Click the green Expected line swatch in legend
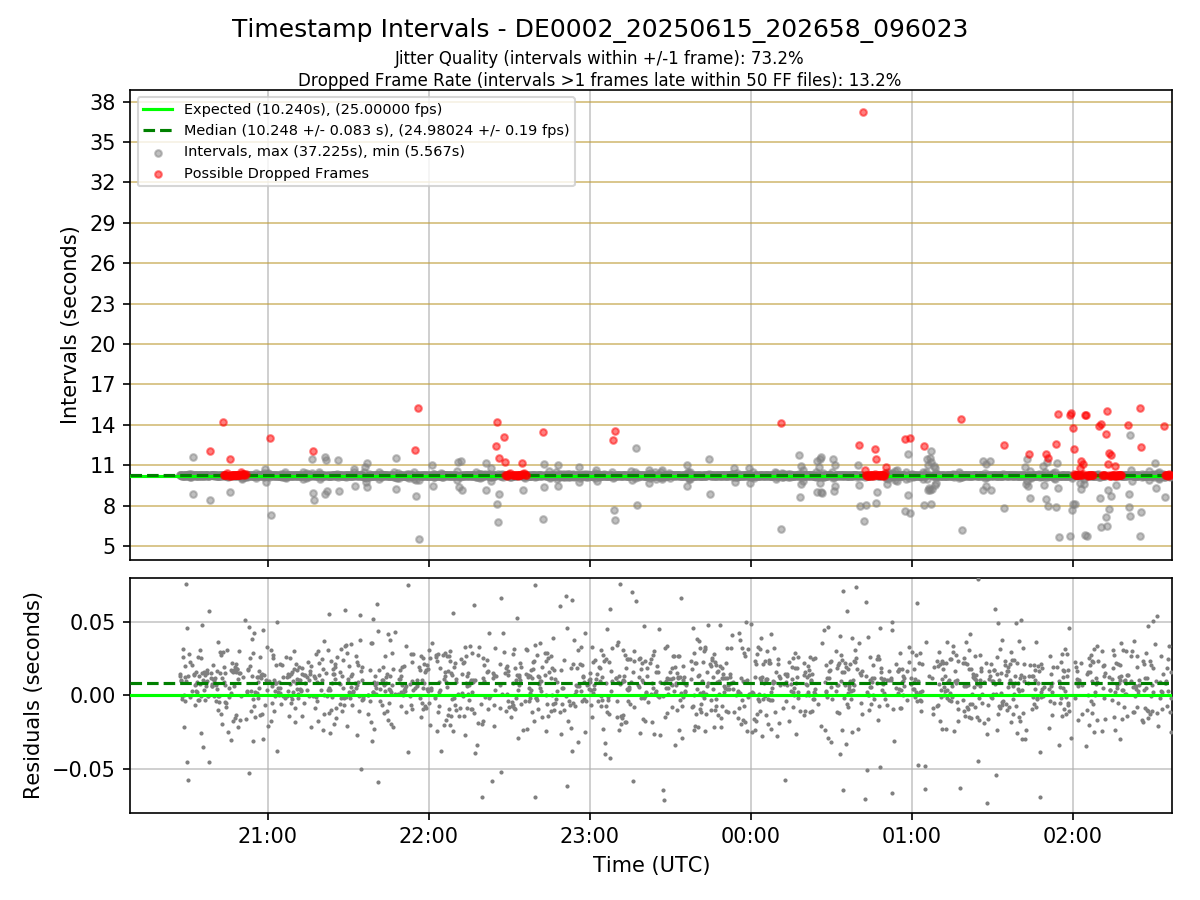1200x900 pixels. [158, 109]
